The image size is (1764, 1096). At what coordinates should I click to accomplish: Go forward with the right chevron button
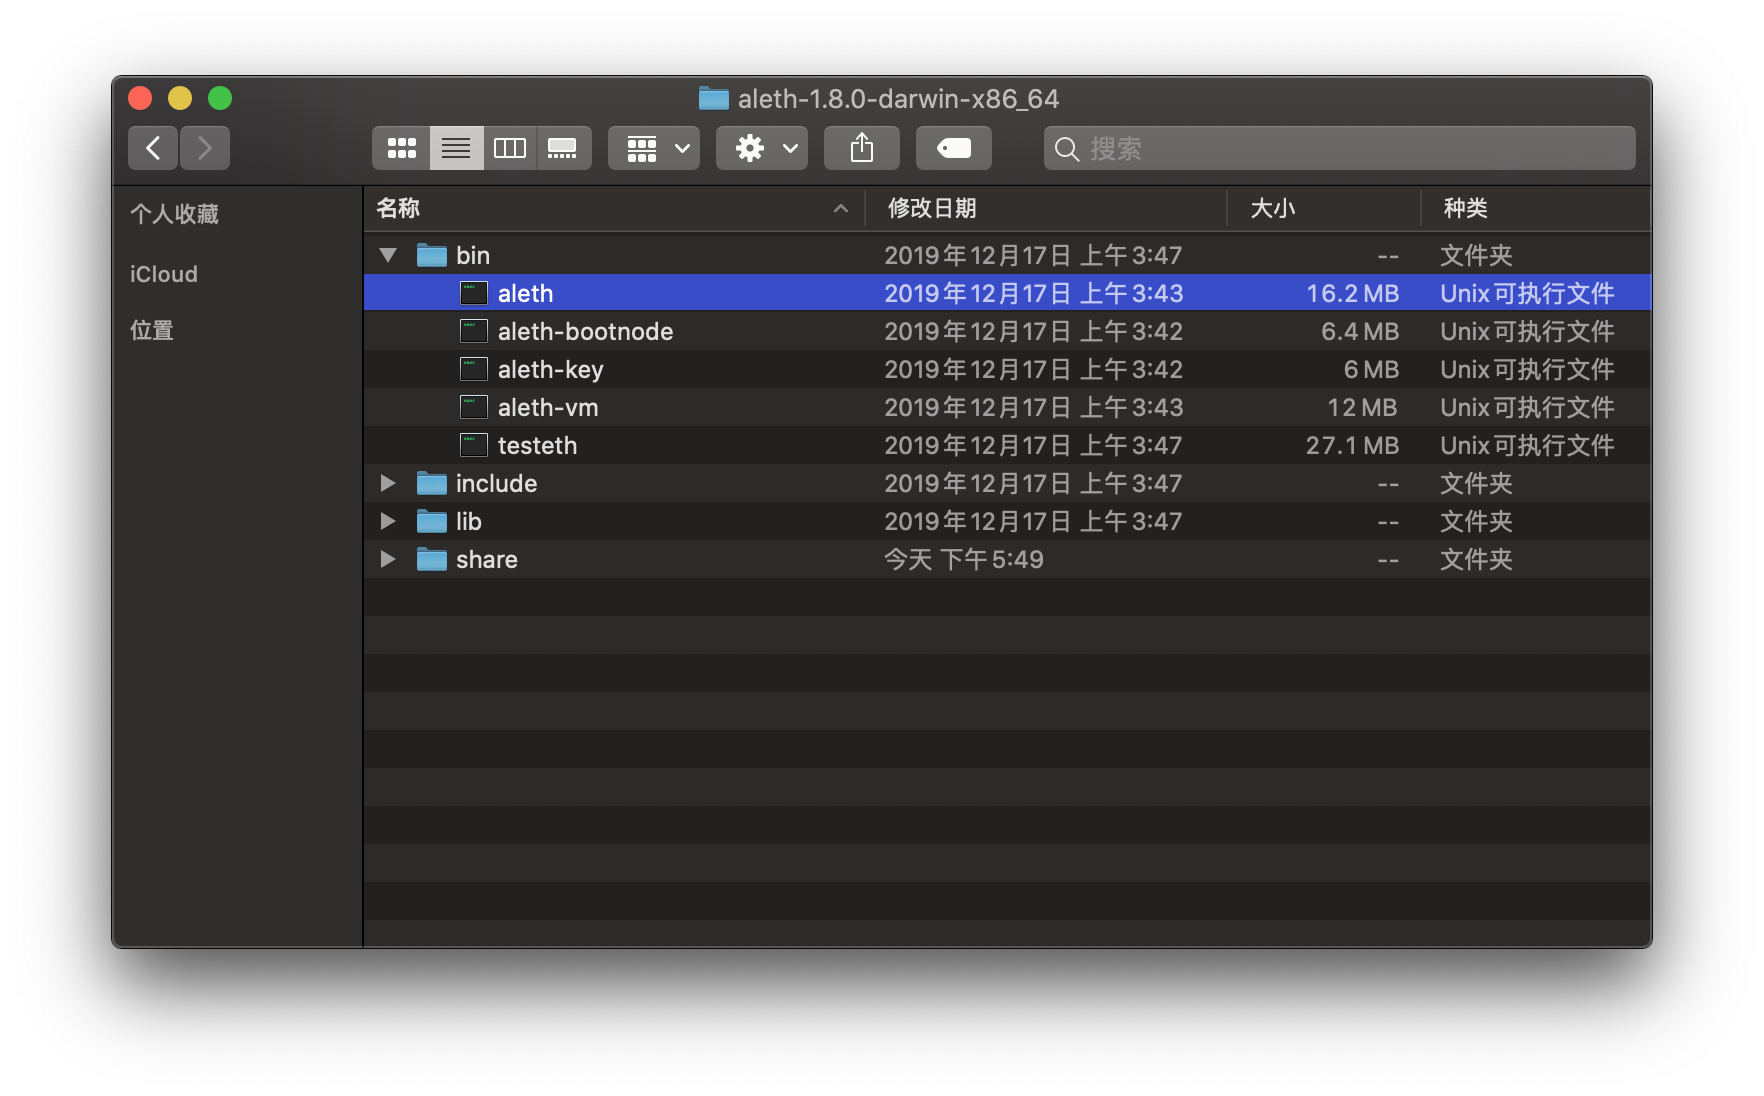tap(205, 148)
